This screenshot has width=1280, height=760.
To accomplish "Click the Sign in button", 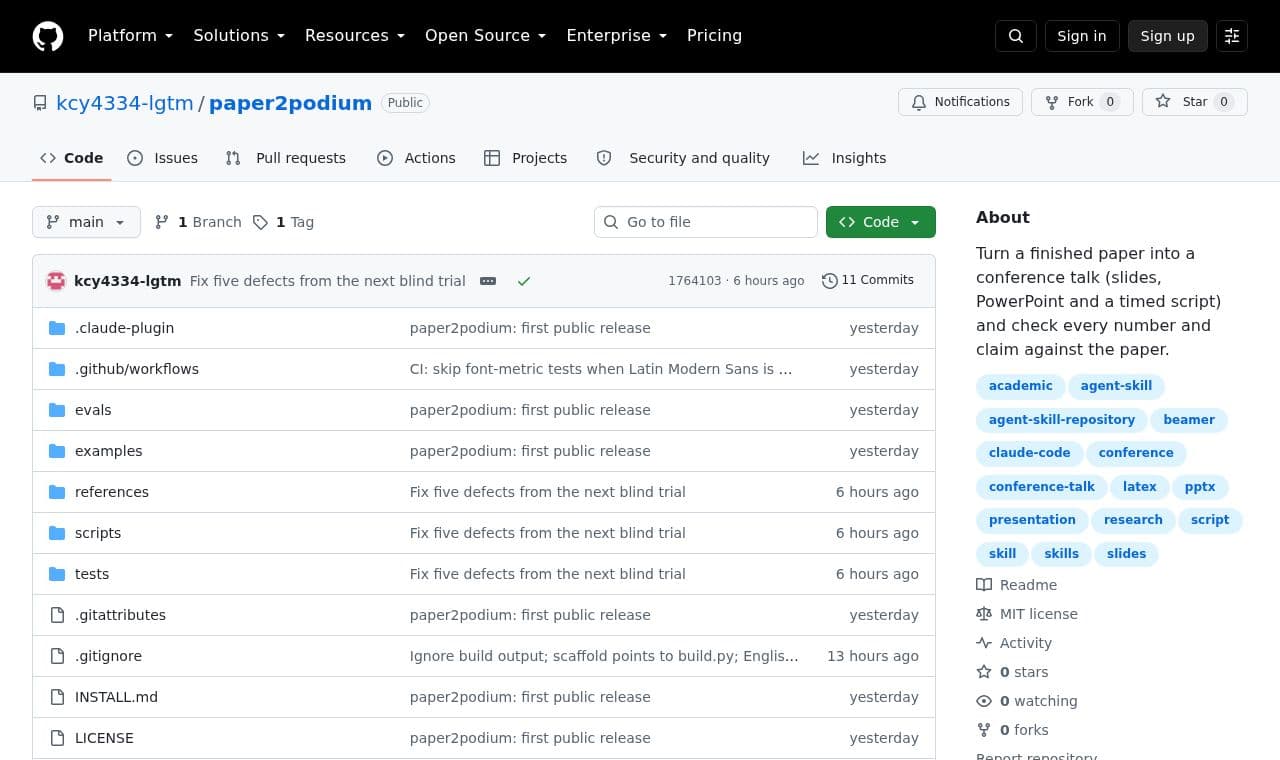I will click(x=1082, y=36).
